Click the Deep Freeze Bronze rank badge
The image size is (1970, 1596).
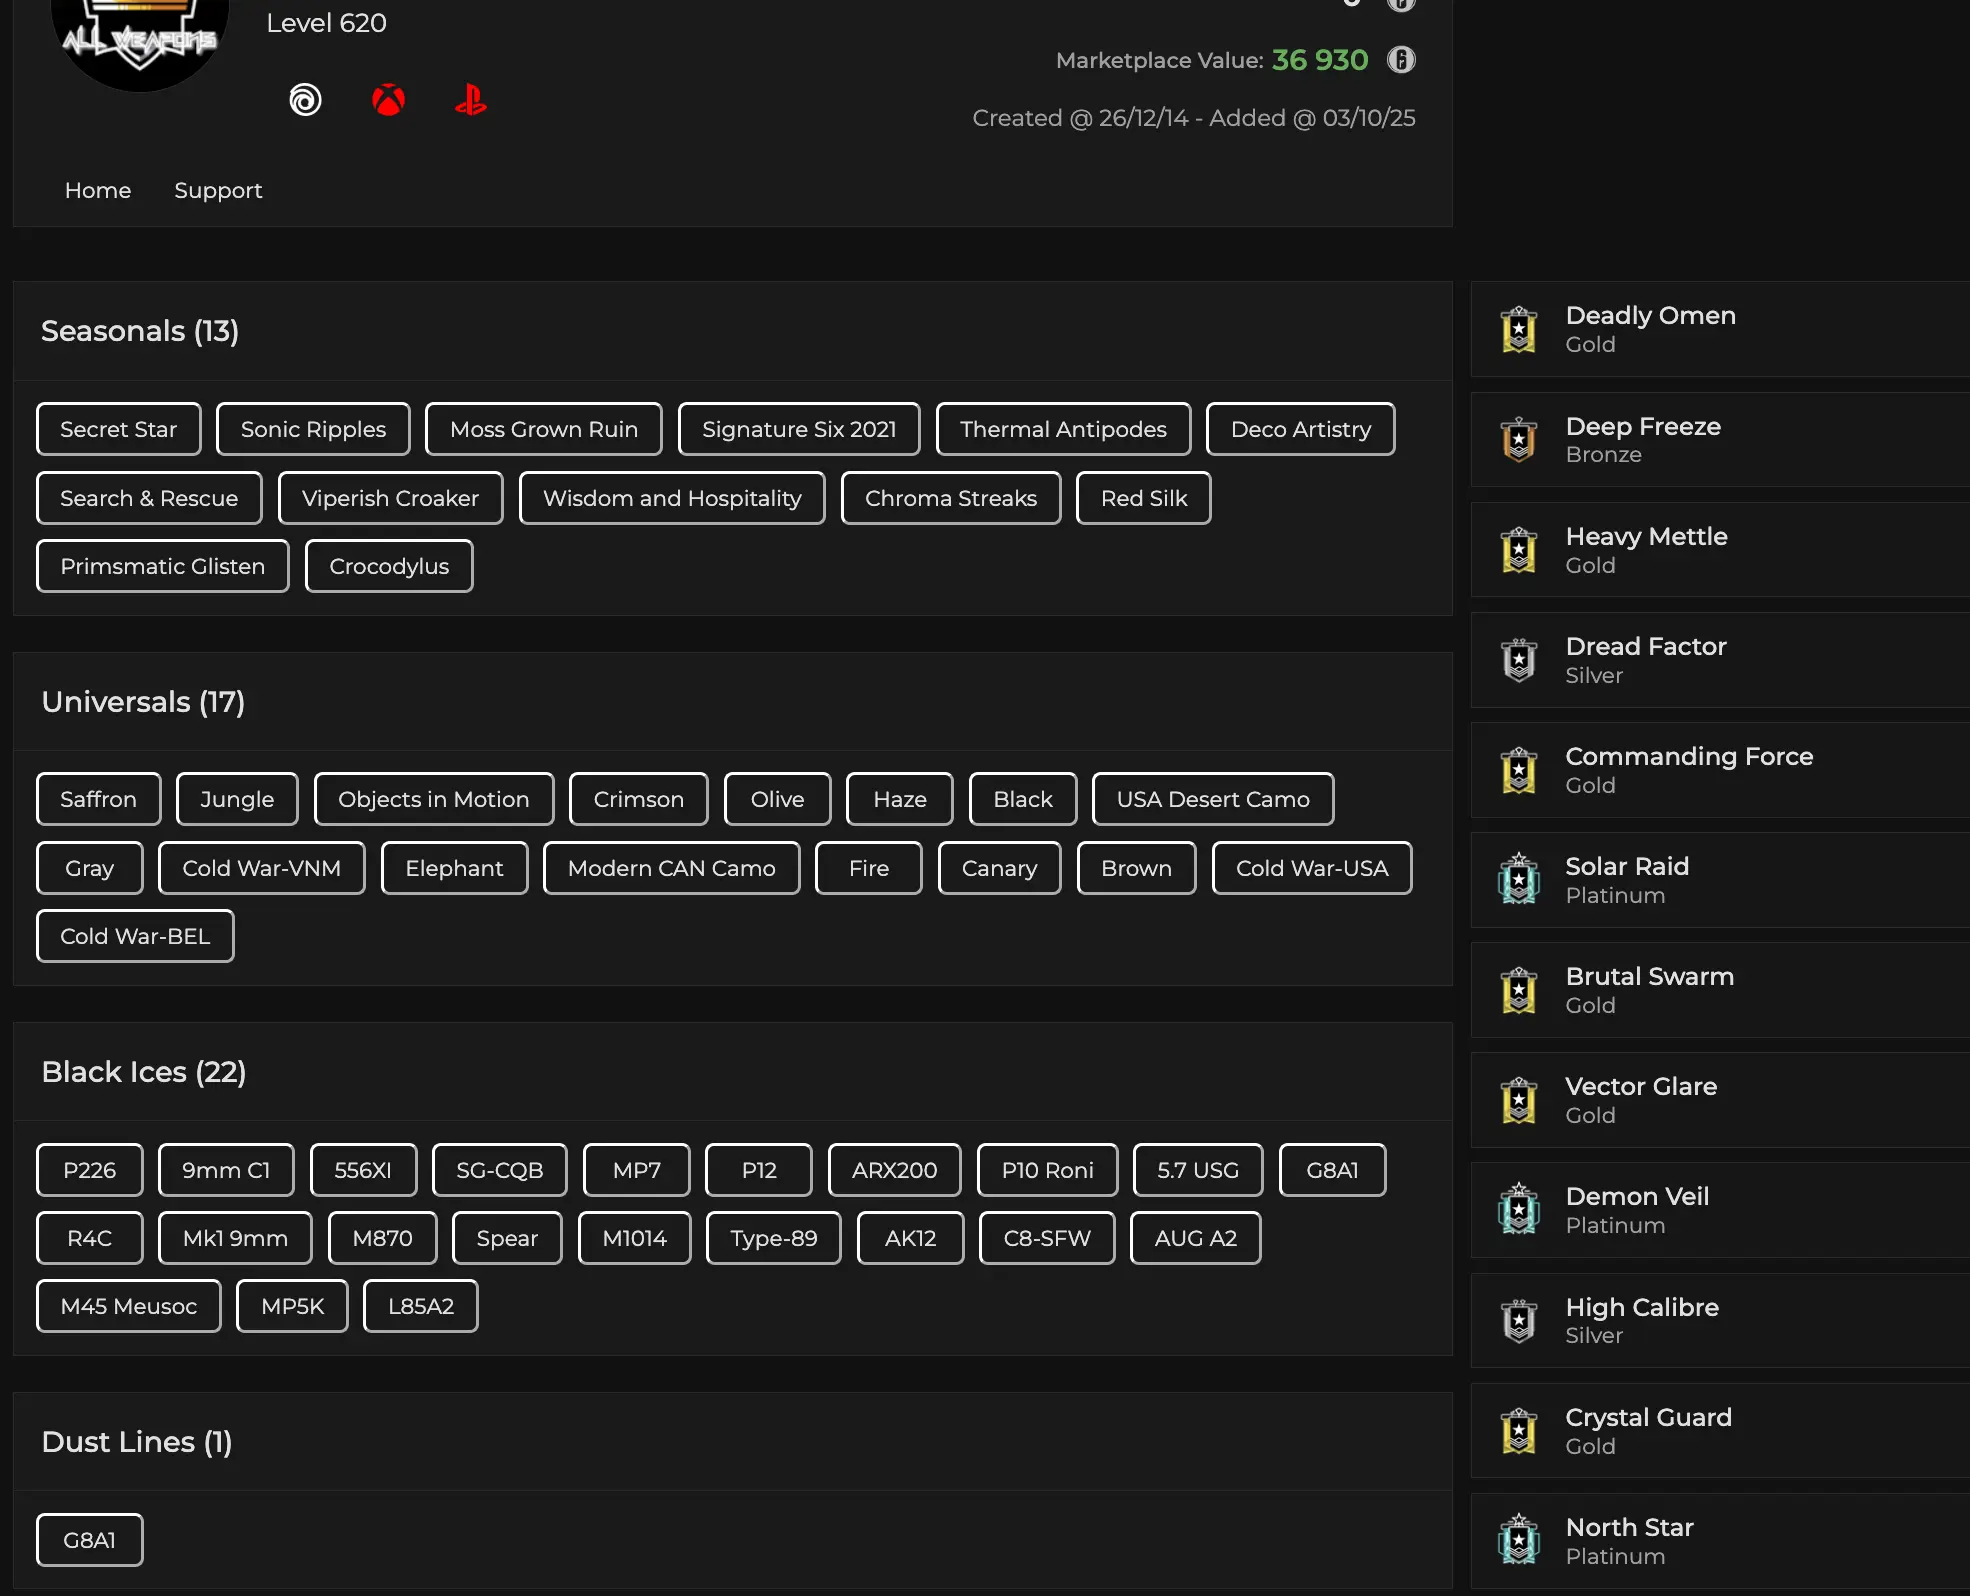point(1518,440)
